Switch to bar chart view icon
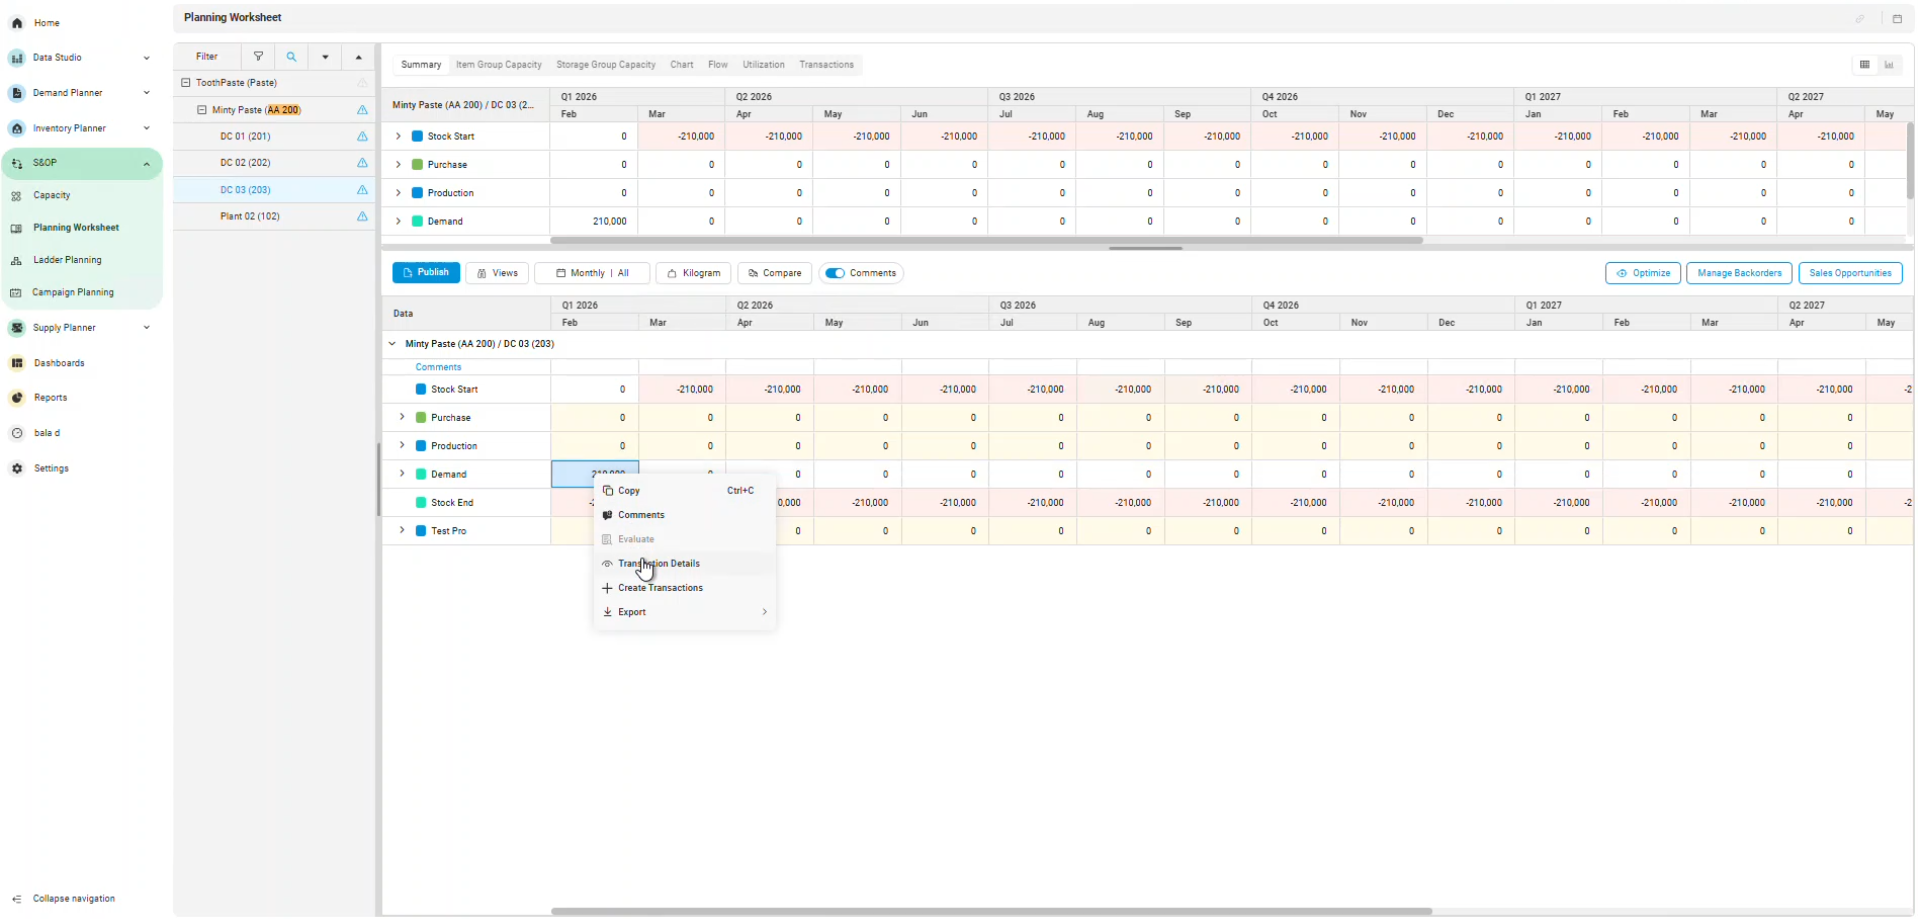 tap(1889, 65)
